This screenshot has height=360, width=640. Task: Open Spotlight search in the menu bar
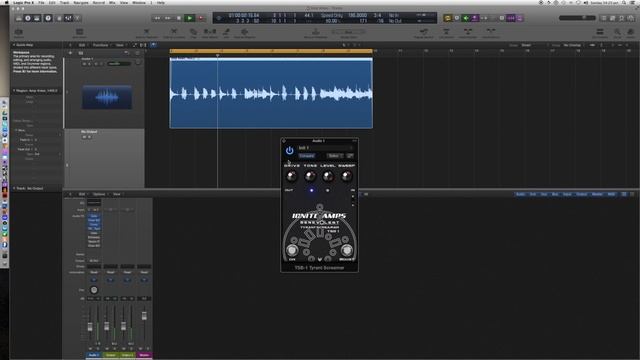coord(624,2)
